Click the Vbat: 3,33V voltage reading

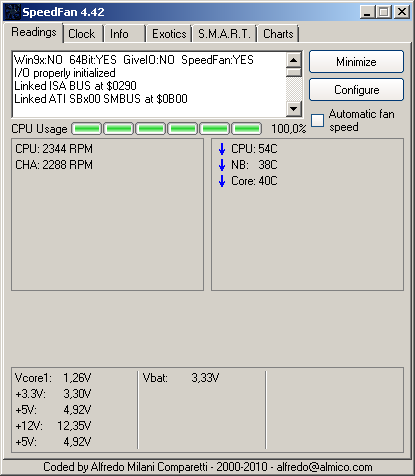tap(181, 378)
